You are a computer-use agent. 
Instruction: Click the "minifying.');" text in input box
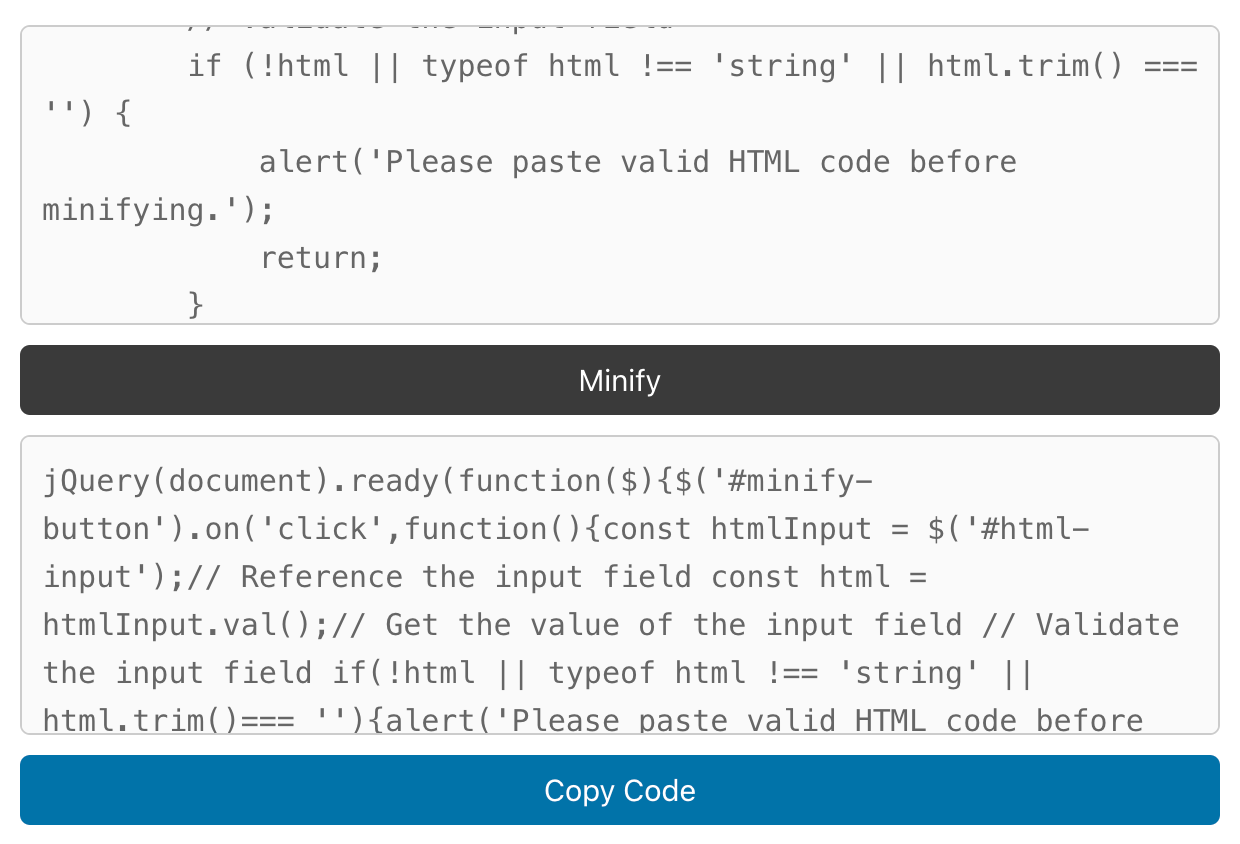pos(158,210)
